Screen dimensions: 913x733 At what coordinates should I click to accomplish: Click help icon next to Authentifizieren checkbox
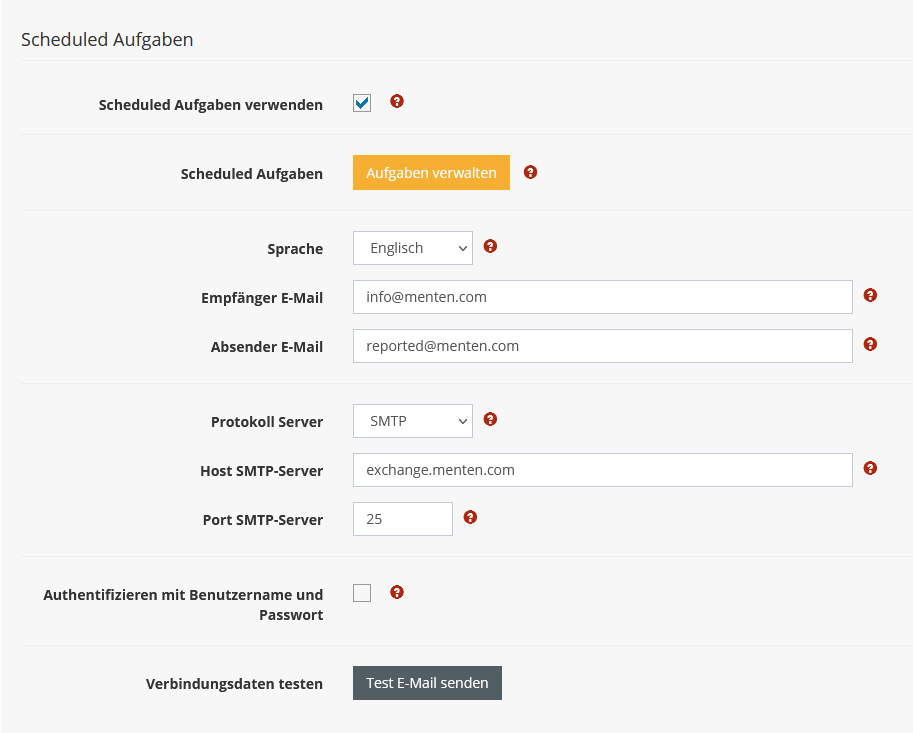[397, 592]
